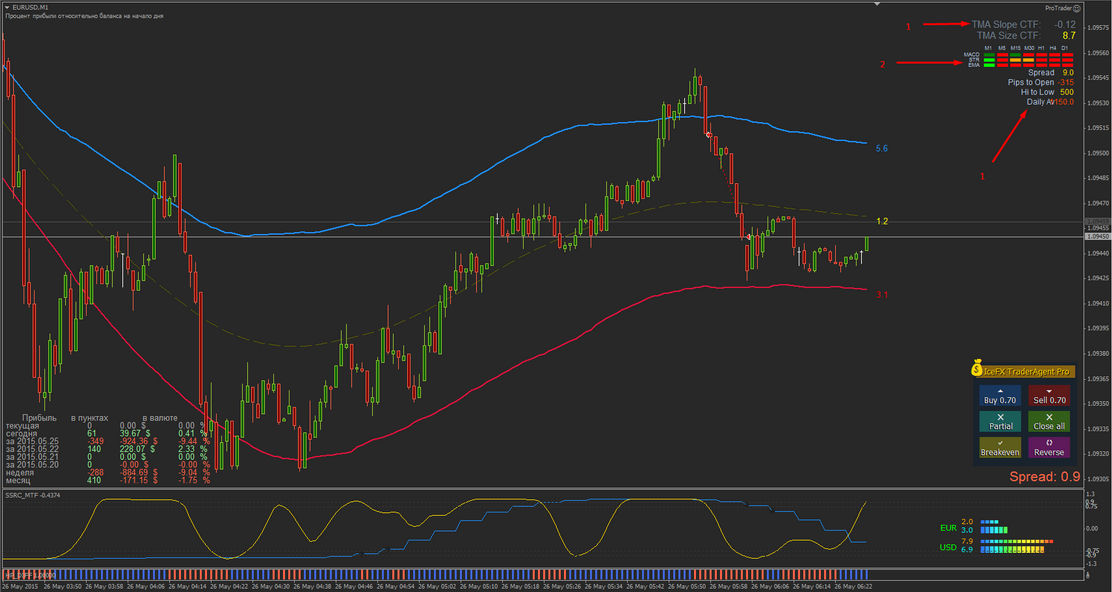Click the SSRC_MTF -0.4374 indicator label
The width and height of the screenshot is (1112, 592).
(x=33, y=495)
